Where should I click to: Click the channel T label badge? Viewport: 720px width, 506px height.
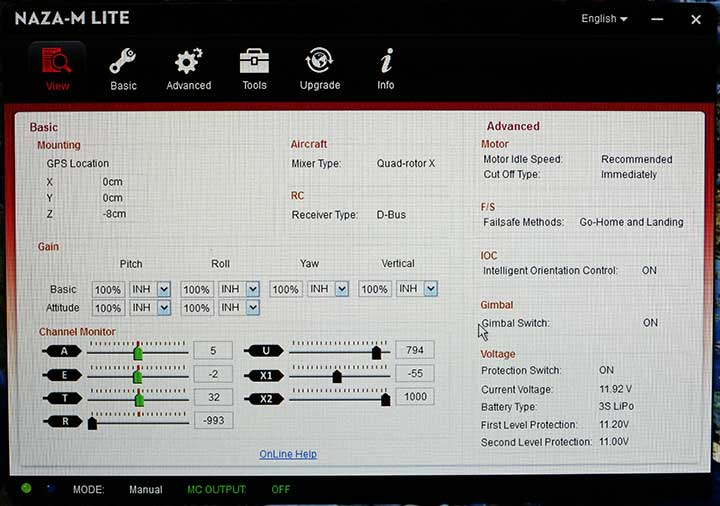(x=63, y=398)
